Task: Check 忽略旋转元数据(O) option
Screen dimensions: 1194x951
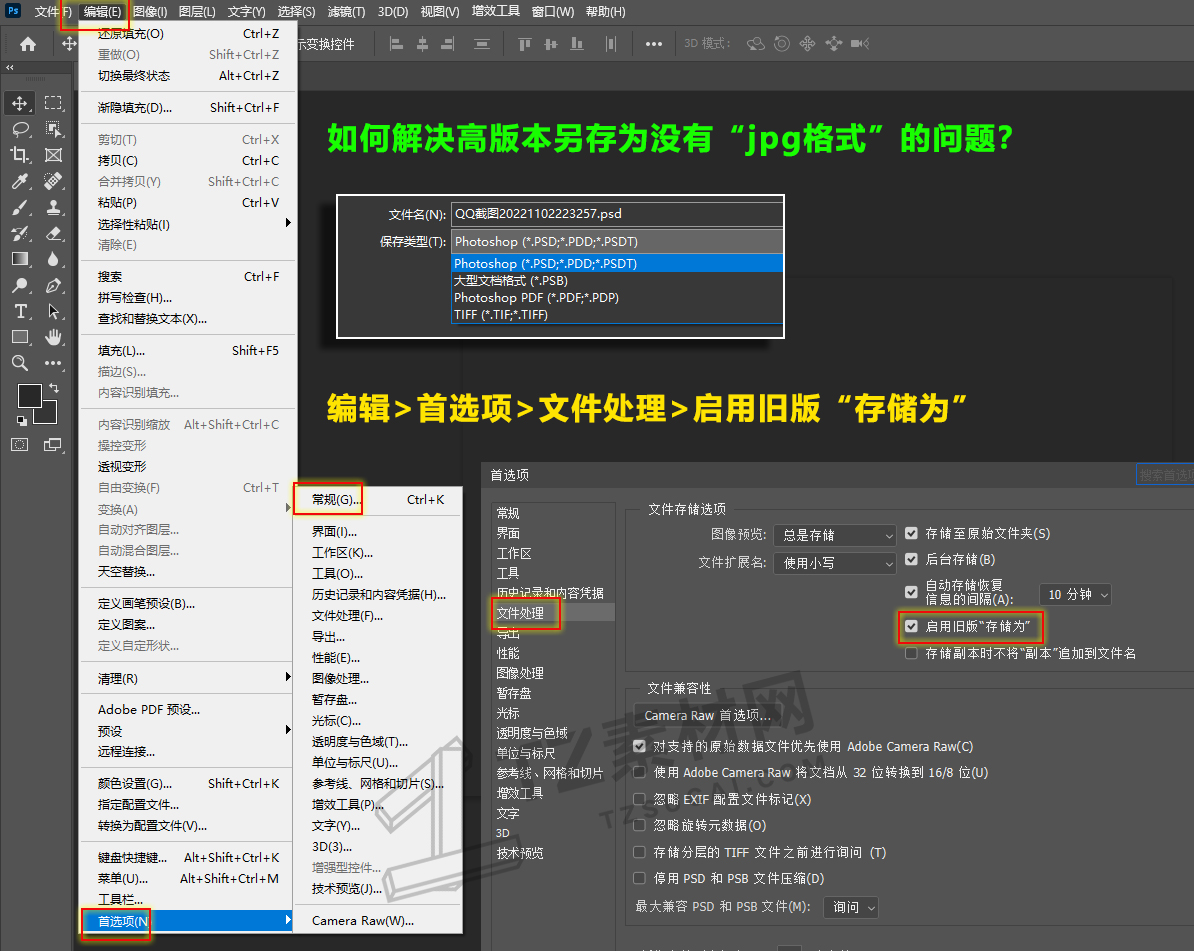Action: [x=640, y=825]
